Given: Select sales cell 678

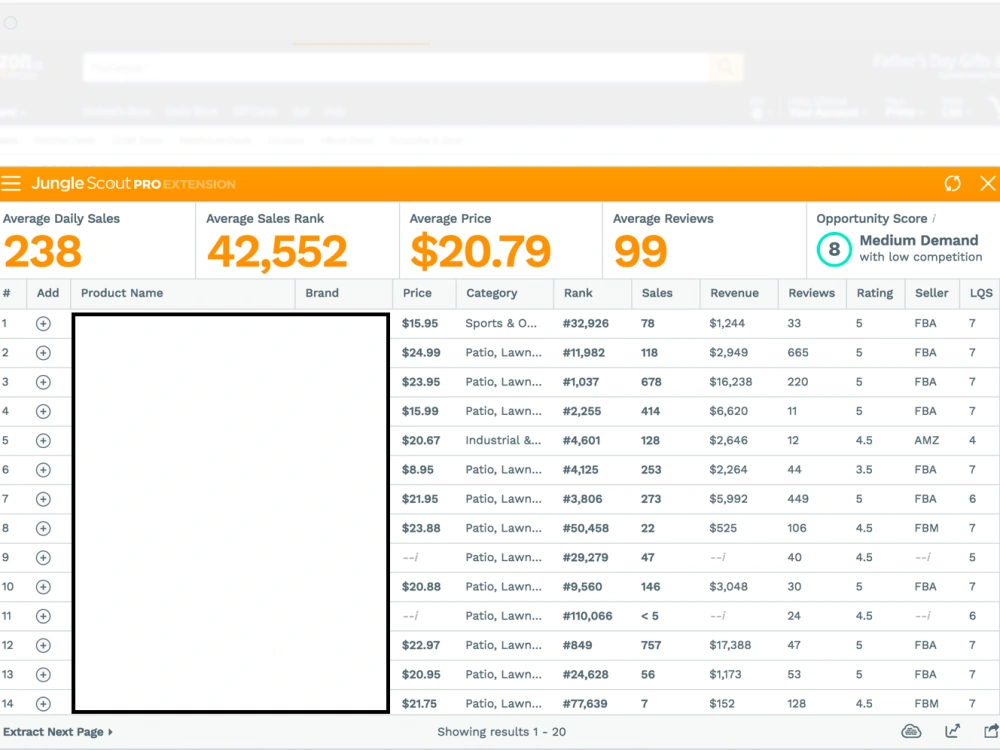Looking at the screenshot, I should click(651, 382).
